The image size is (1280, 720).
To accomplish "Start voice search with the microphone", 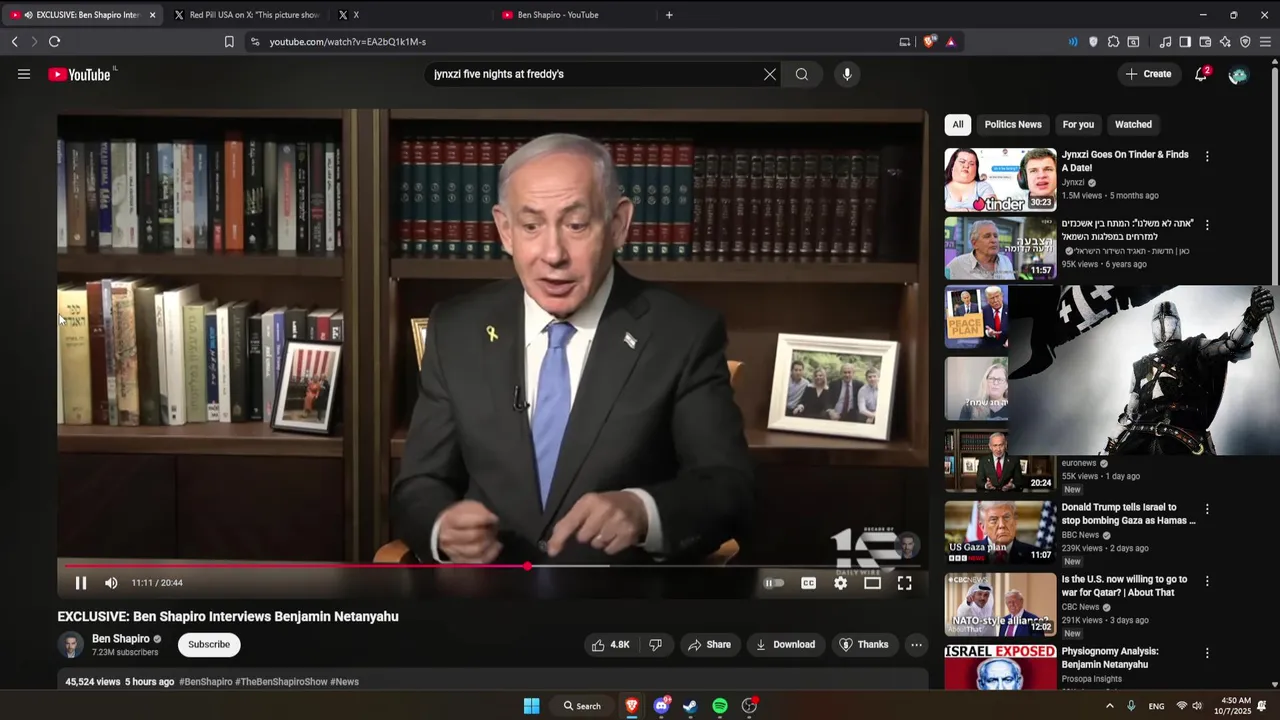I will (x=847, y=74).
